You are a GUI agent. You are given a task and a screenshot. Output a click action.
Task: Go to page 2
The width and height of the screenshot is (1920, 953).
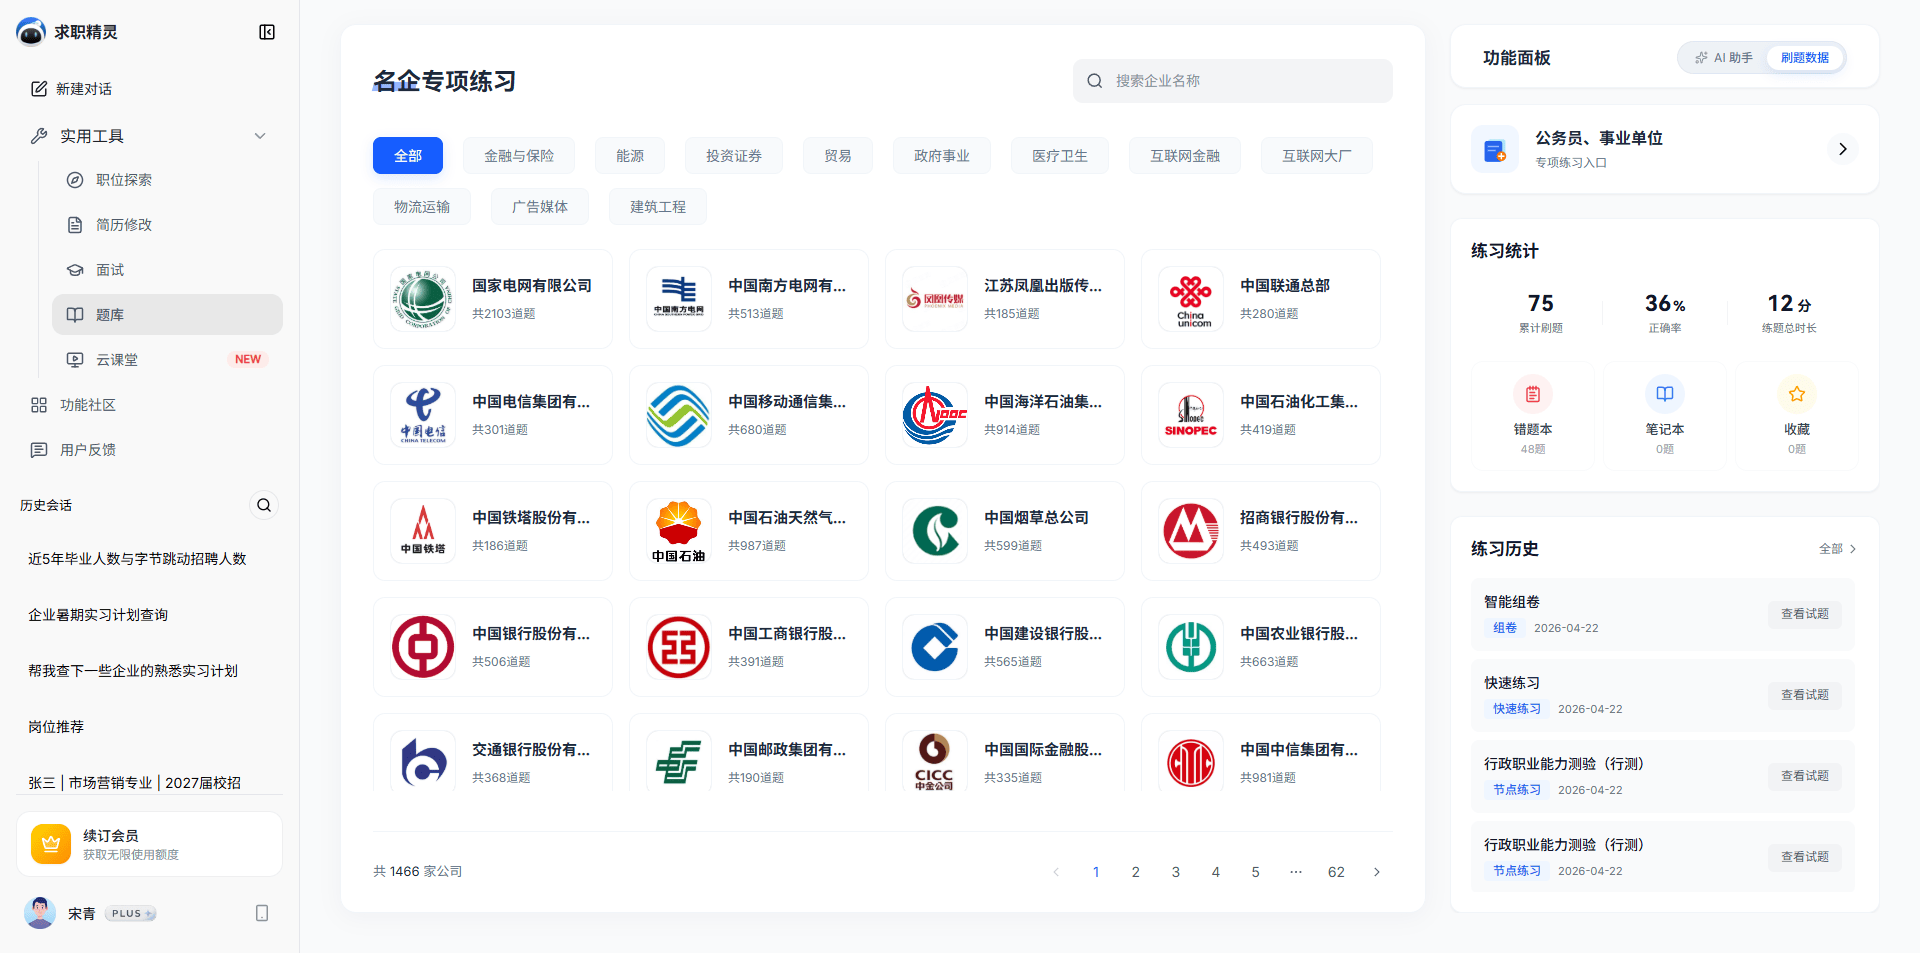[x=1136, y=872]
